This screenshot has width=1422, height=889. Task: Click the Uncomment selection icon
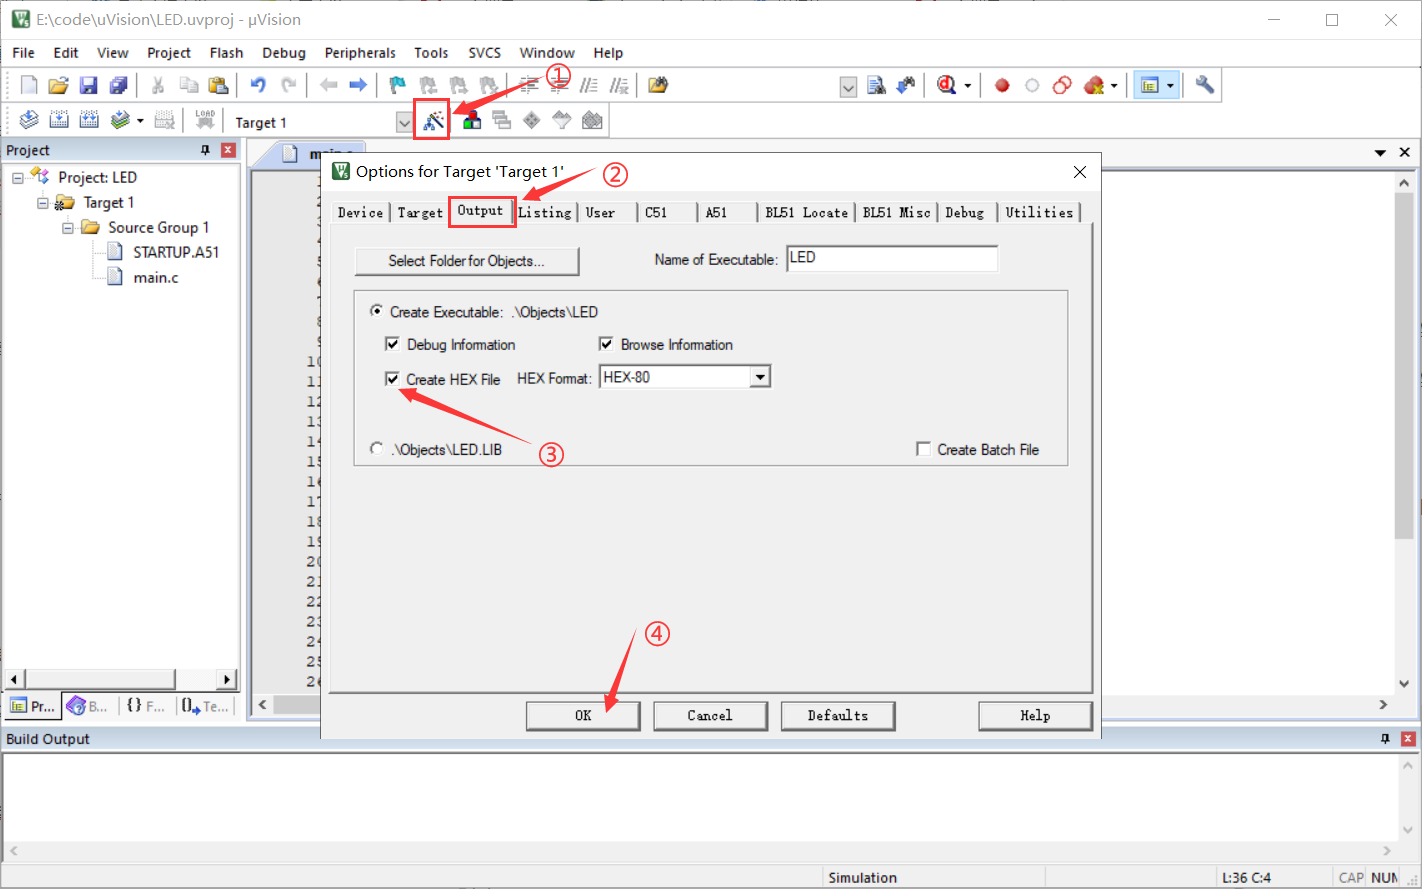619,85
